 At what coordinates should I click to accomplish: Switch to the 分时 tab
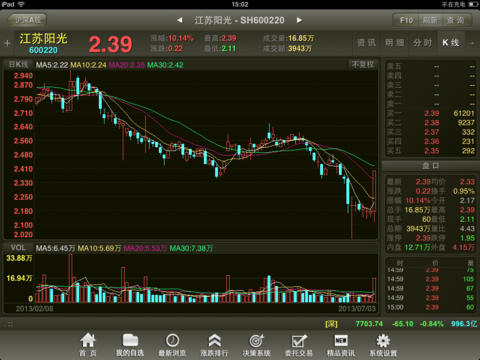(x=422, y=43)
